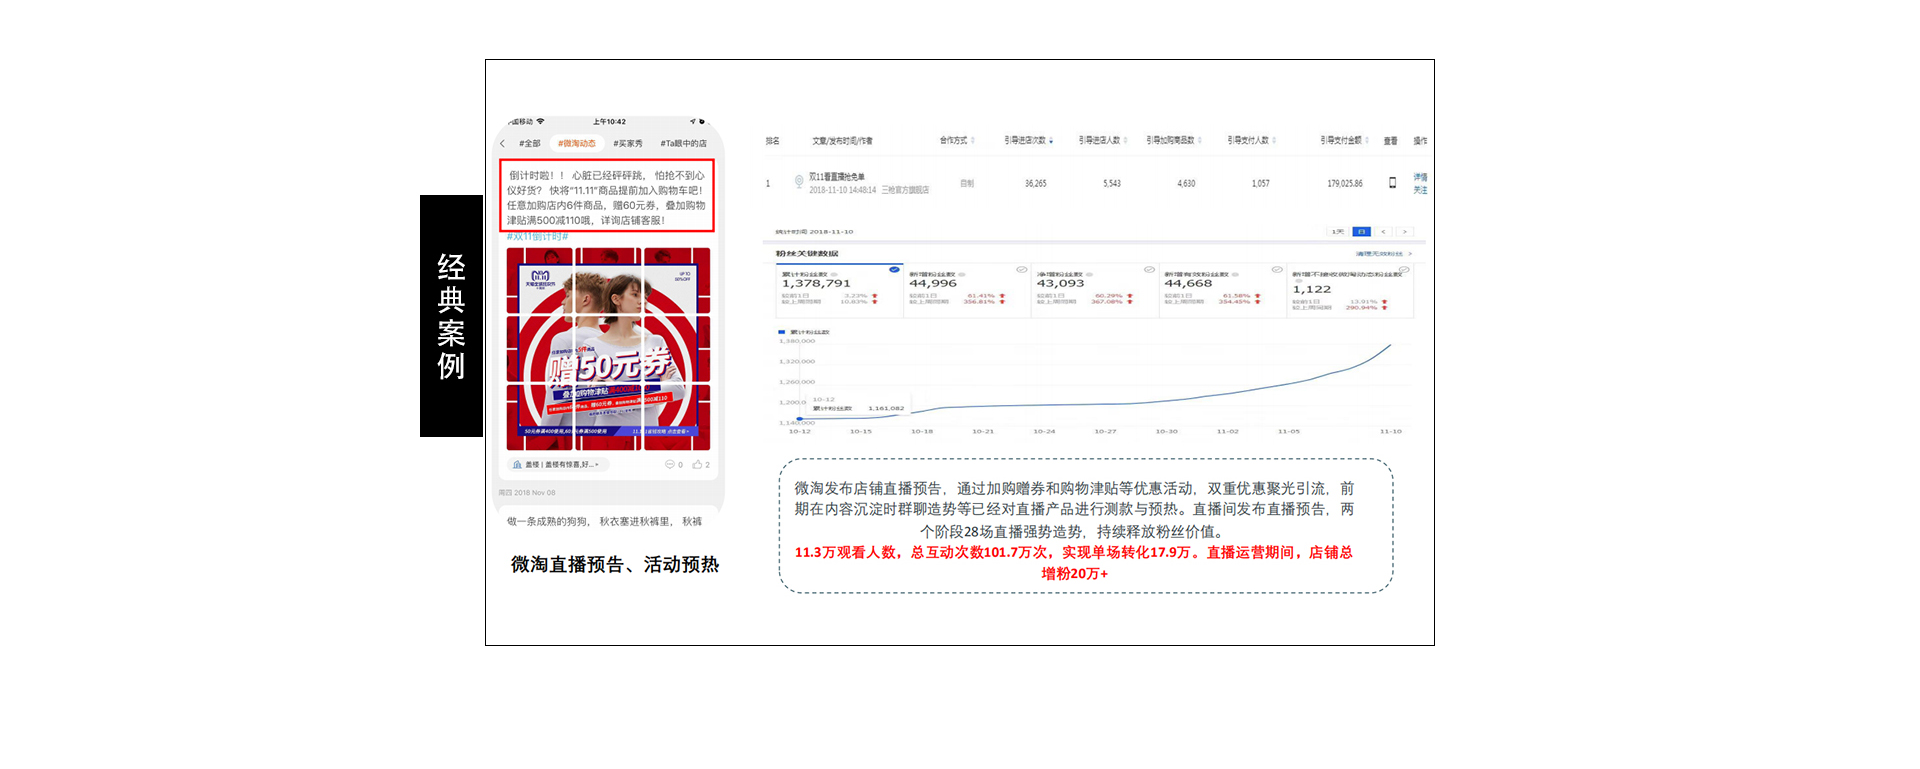Click the table cell showing 4,630

(x=1186, y=184)
